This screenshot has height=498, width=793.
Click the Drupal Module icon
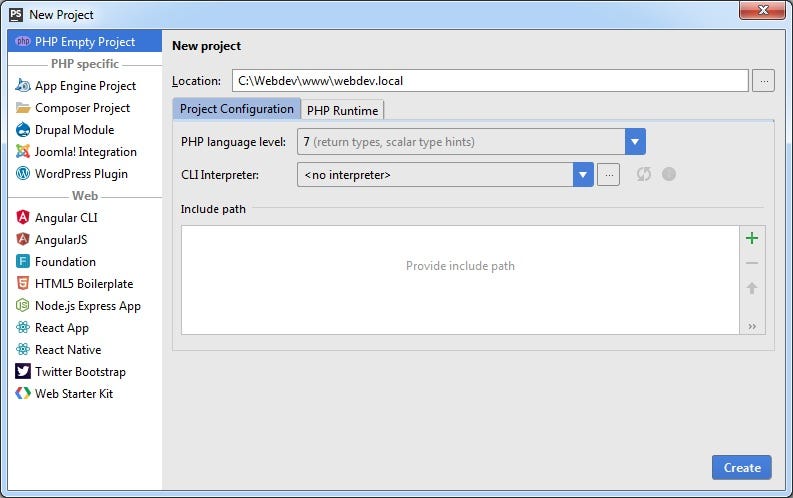[23, 130]
